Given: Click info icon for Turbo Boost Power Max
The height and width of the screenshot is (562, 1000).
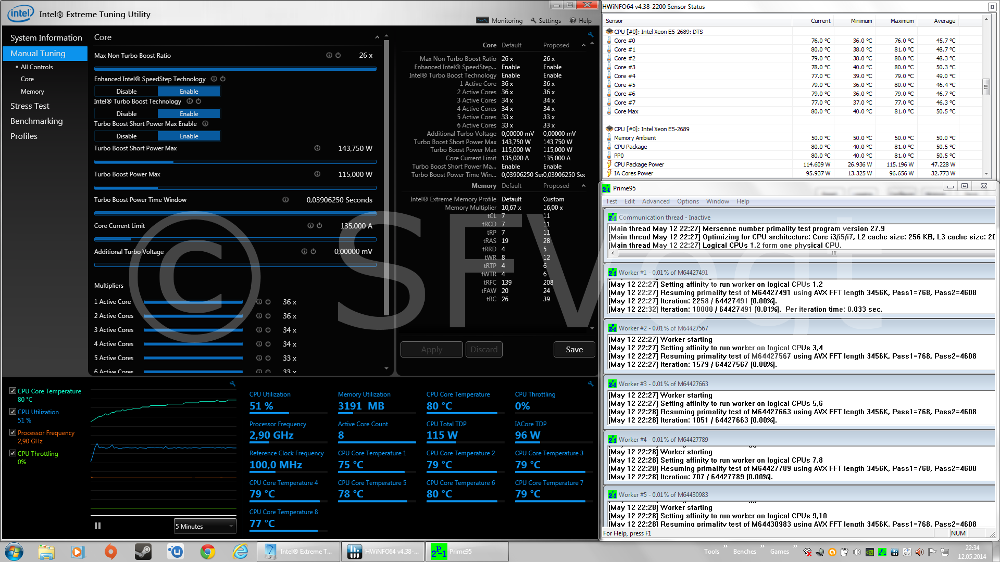Looking at the screenshot, I should (317, 174).
